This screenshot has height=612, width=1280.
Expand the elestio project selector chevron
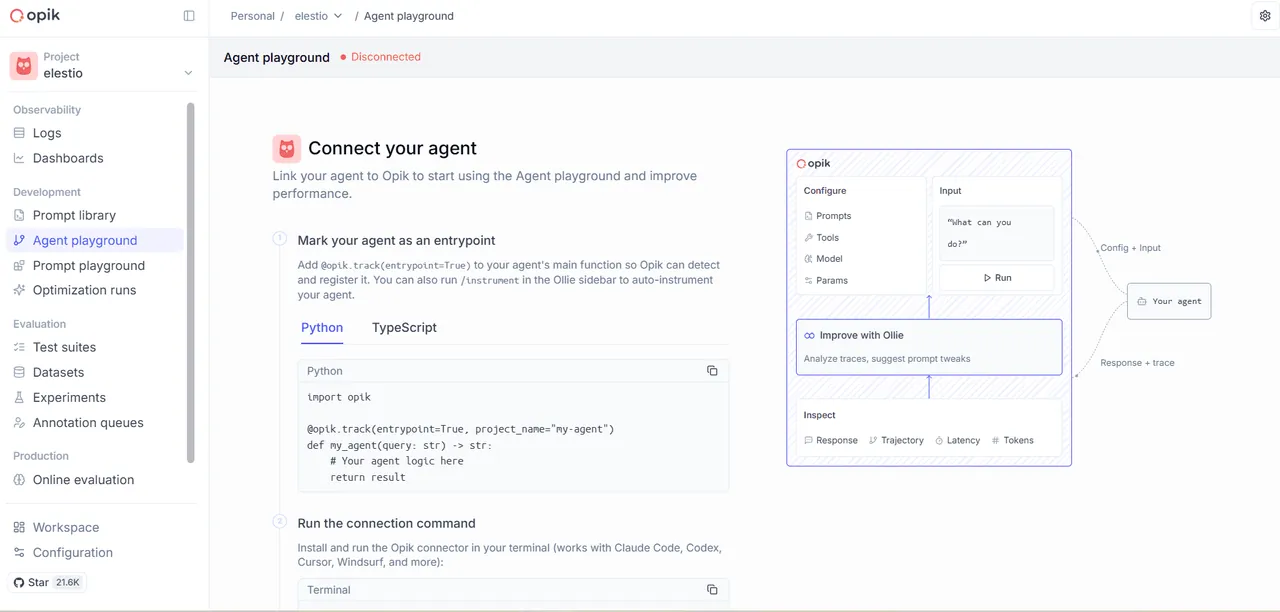[188, 73]
